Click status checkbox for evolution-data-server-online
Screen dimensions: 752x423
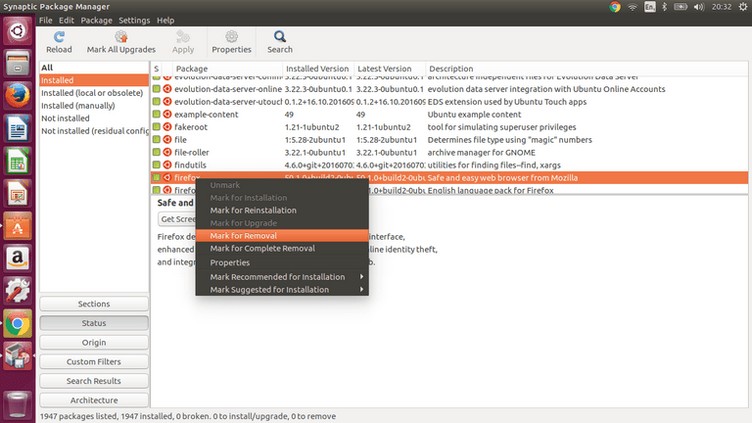[x=156, y=89]
